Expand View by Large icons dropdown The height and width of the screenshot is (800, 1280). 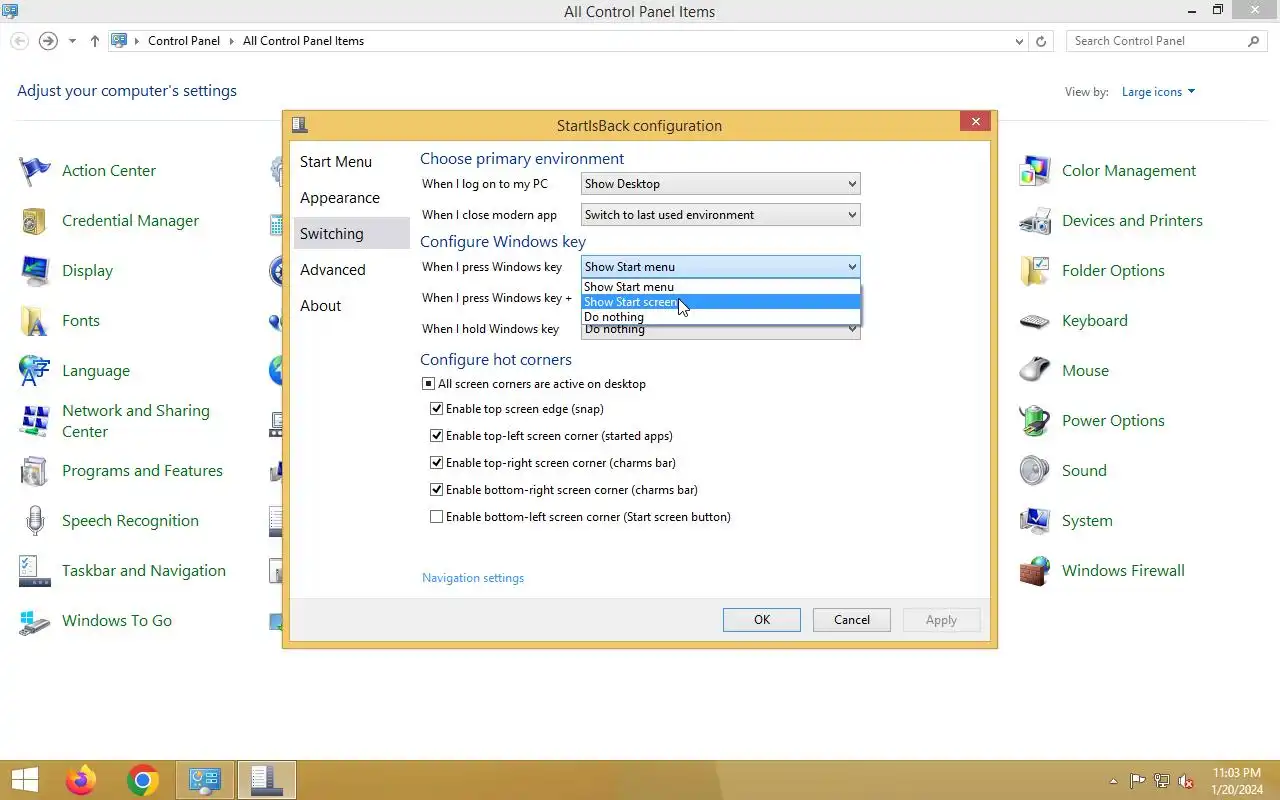[x=1158, y=92]
